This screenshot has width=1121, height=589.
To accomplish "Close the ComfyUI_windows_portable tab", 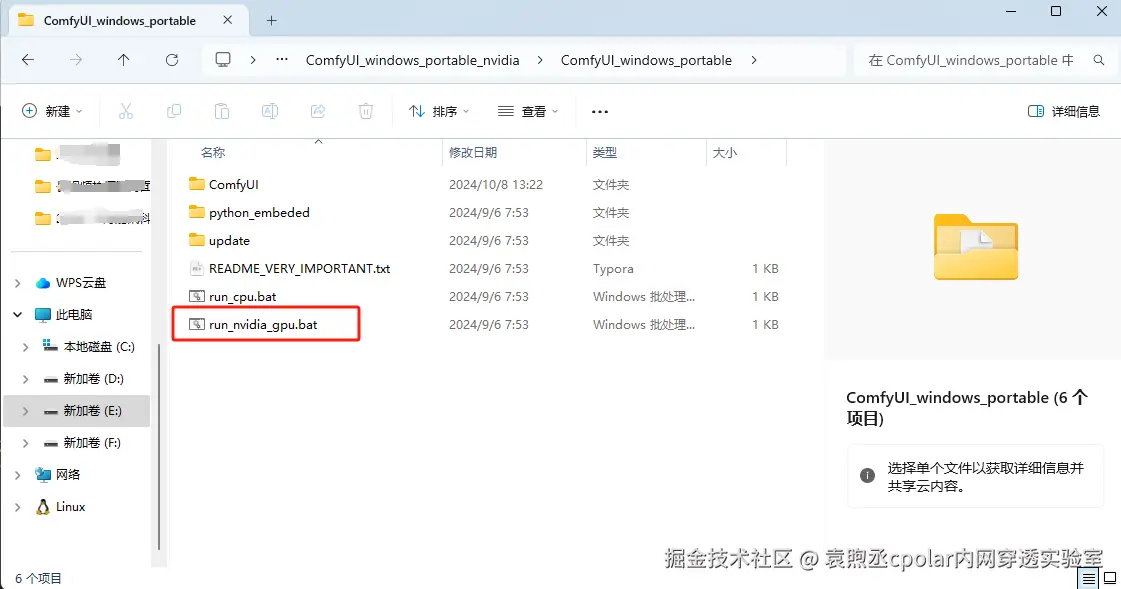I will point(227,20).
